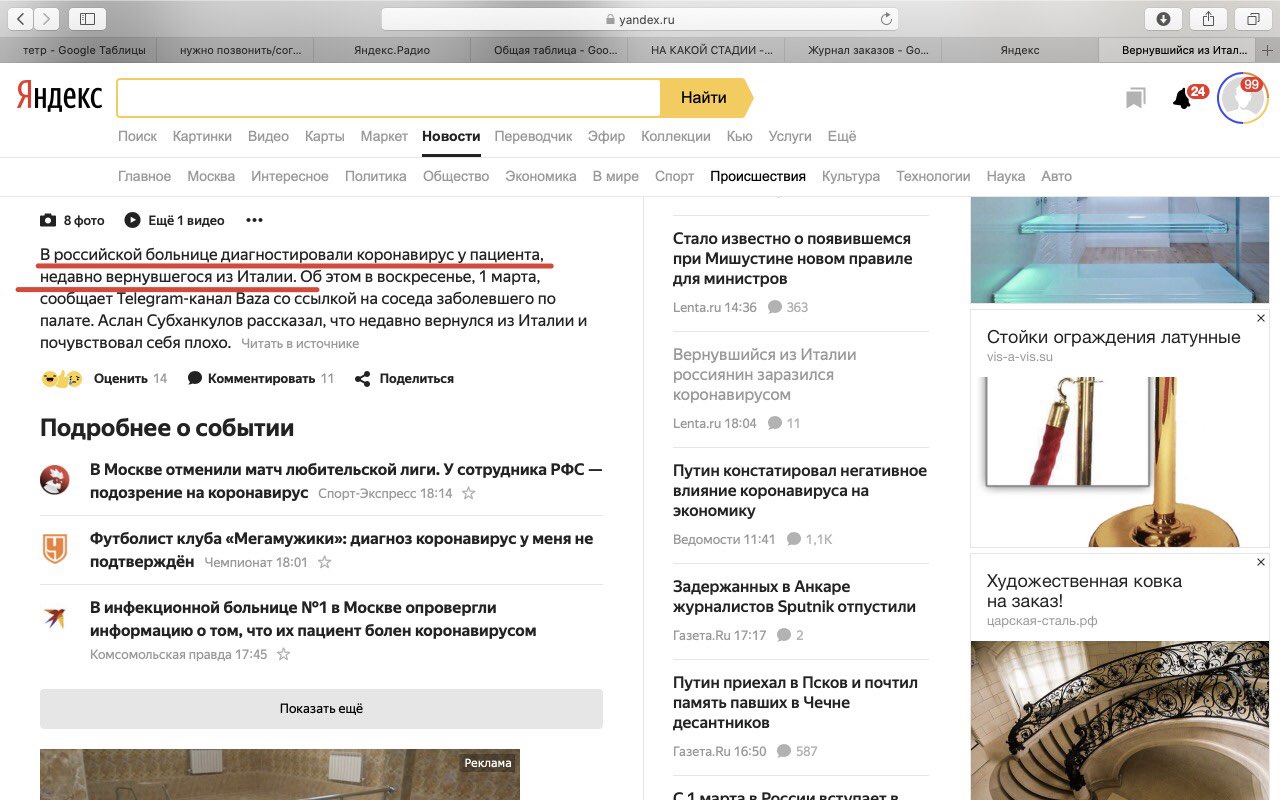Image resolution: width=1280 pixels, height=800 pixels.
Task: Toggle Safari sidebar button
Action: [x=88, y=18]
